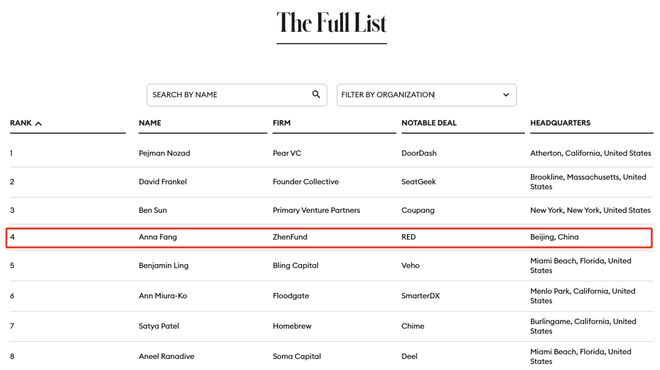Open Aneel Ranadive's entry
The image size is (660, 370).
pyautogui.click(x=166, y=357)
